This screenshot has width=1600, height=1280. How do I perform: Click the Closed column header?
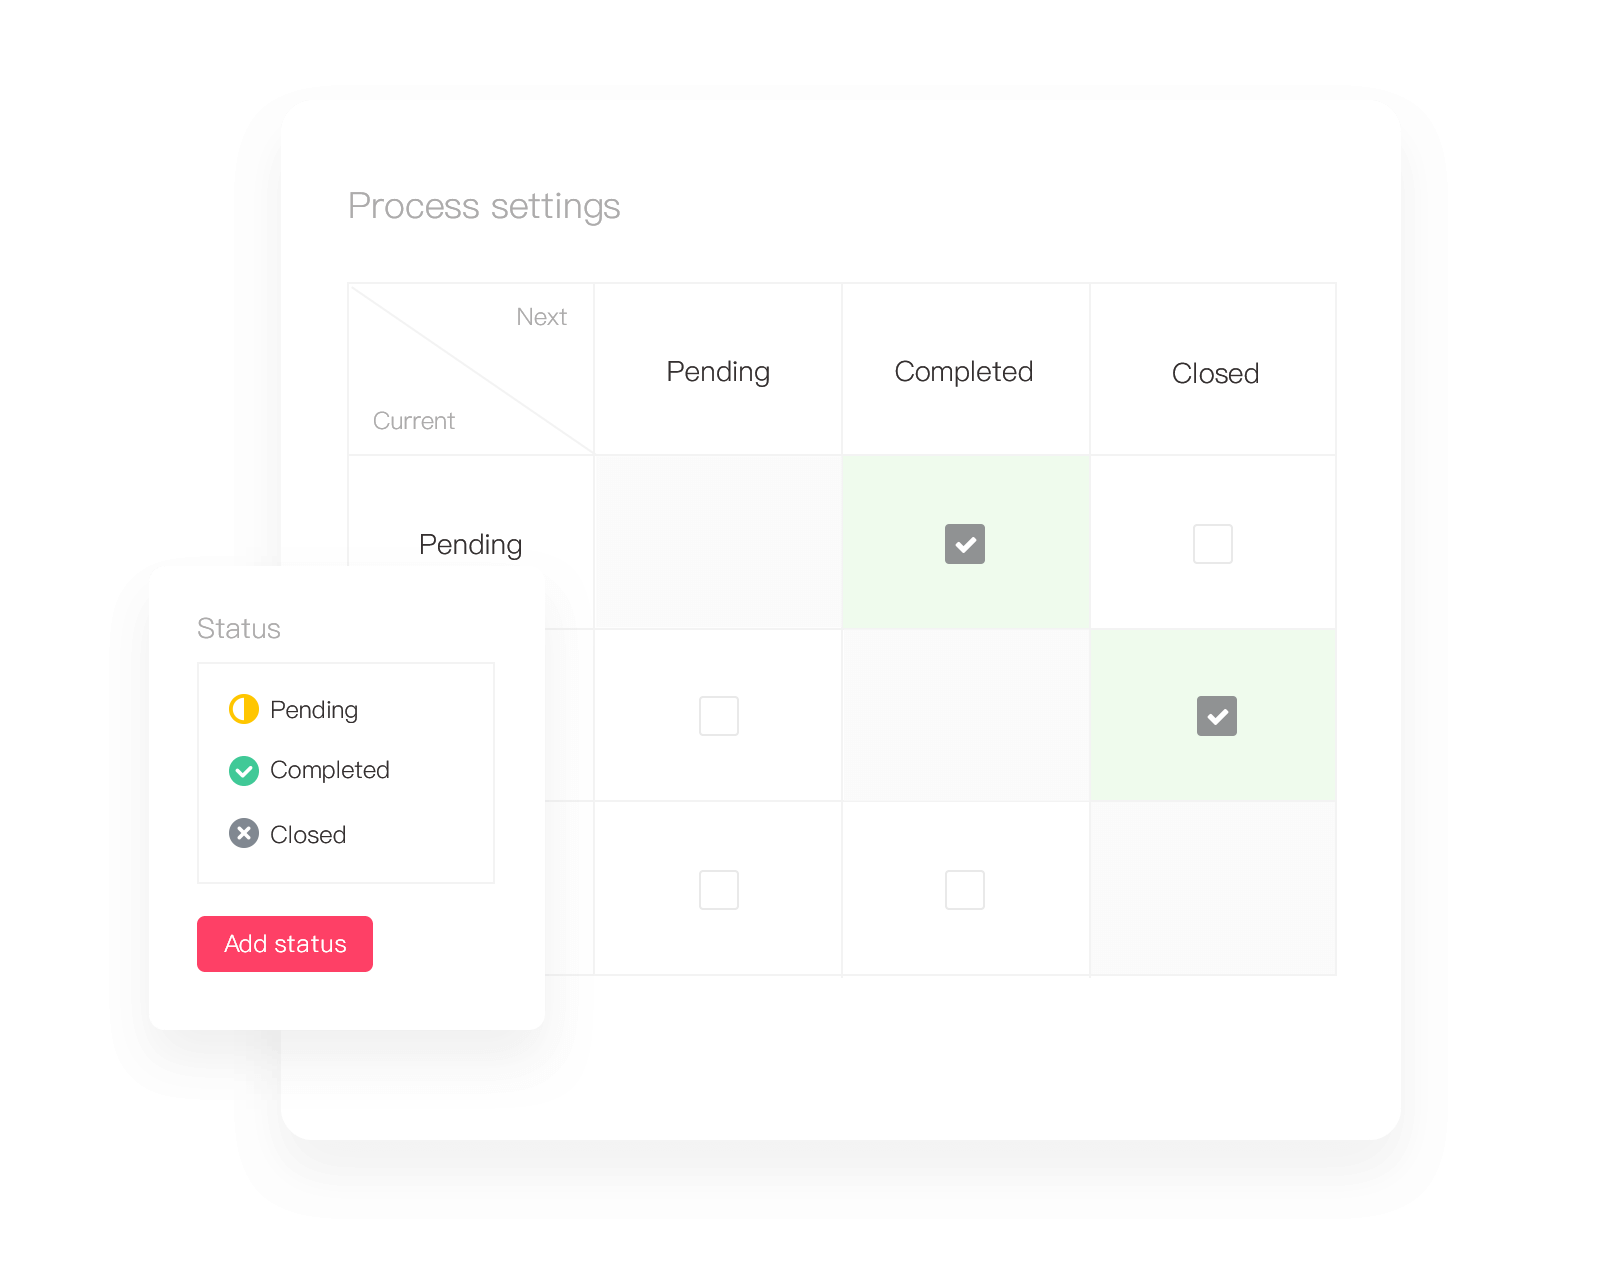coord(1215,374)
